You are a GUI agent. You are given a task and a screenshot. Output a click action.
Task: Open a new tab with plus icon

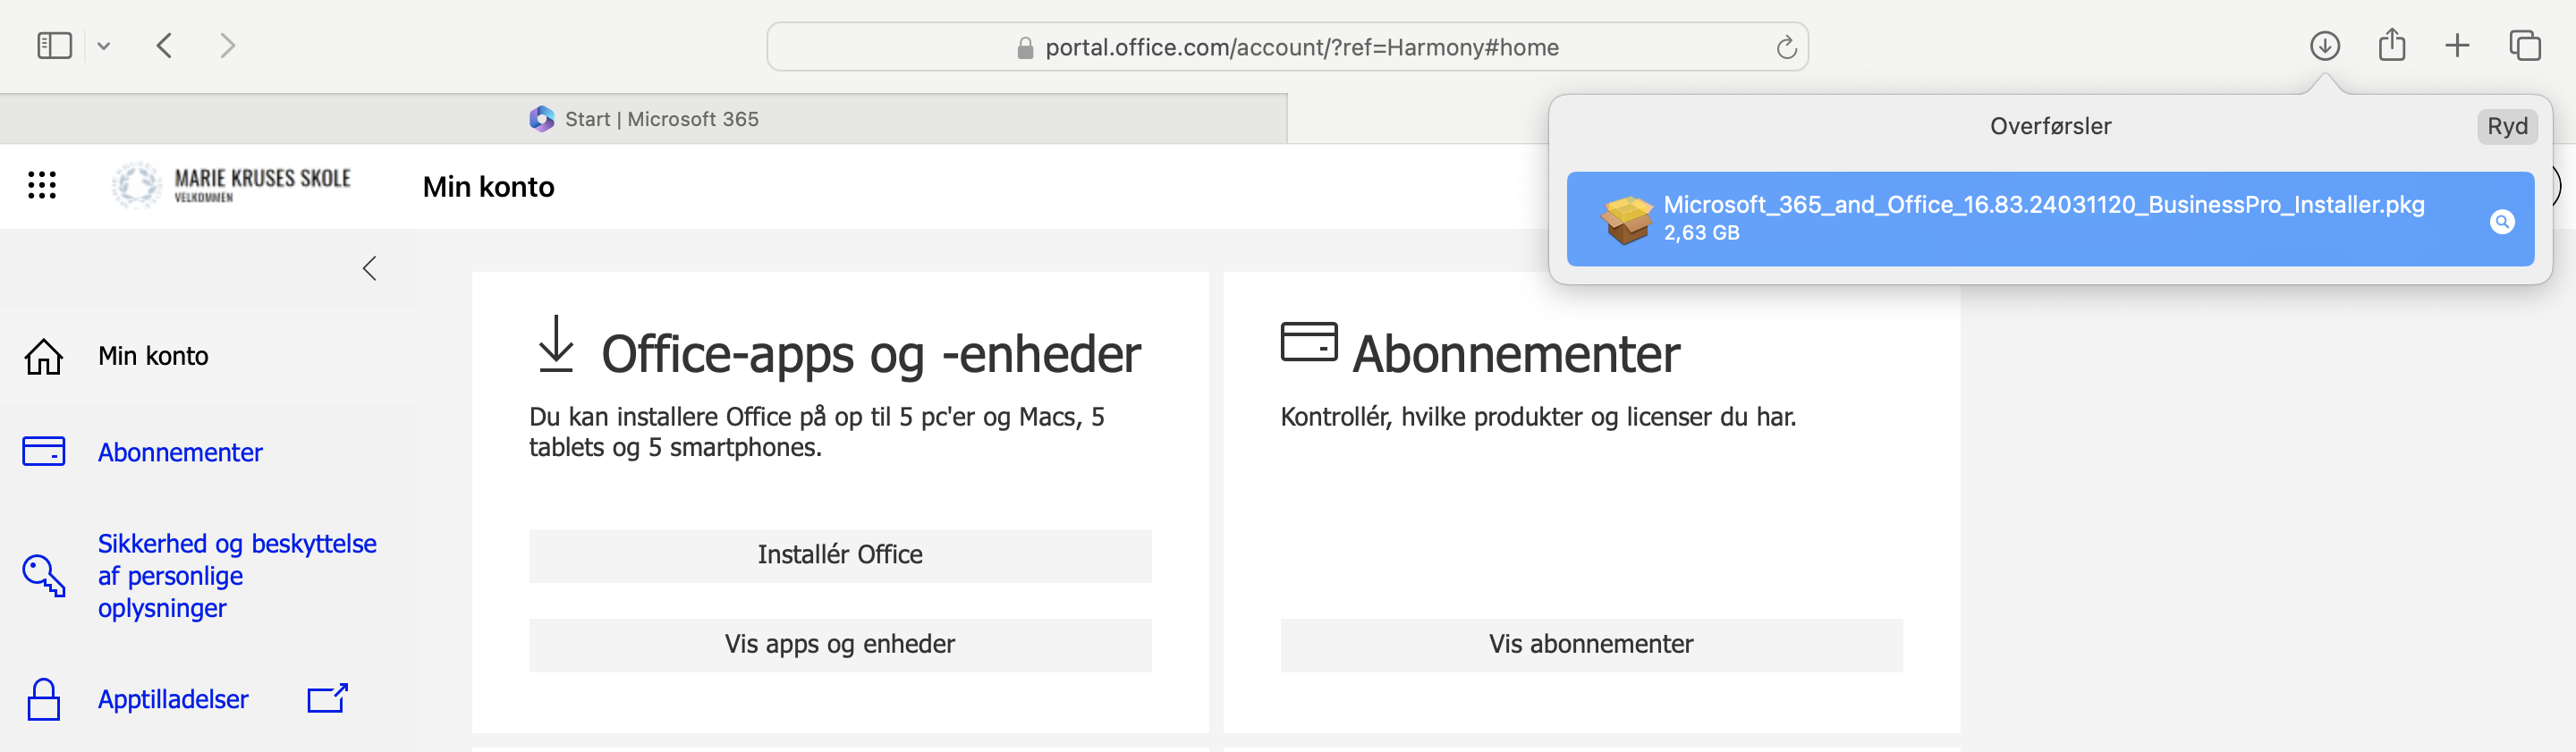[2457, 46]
